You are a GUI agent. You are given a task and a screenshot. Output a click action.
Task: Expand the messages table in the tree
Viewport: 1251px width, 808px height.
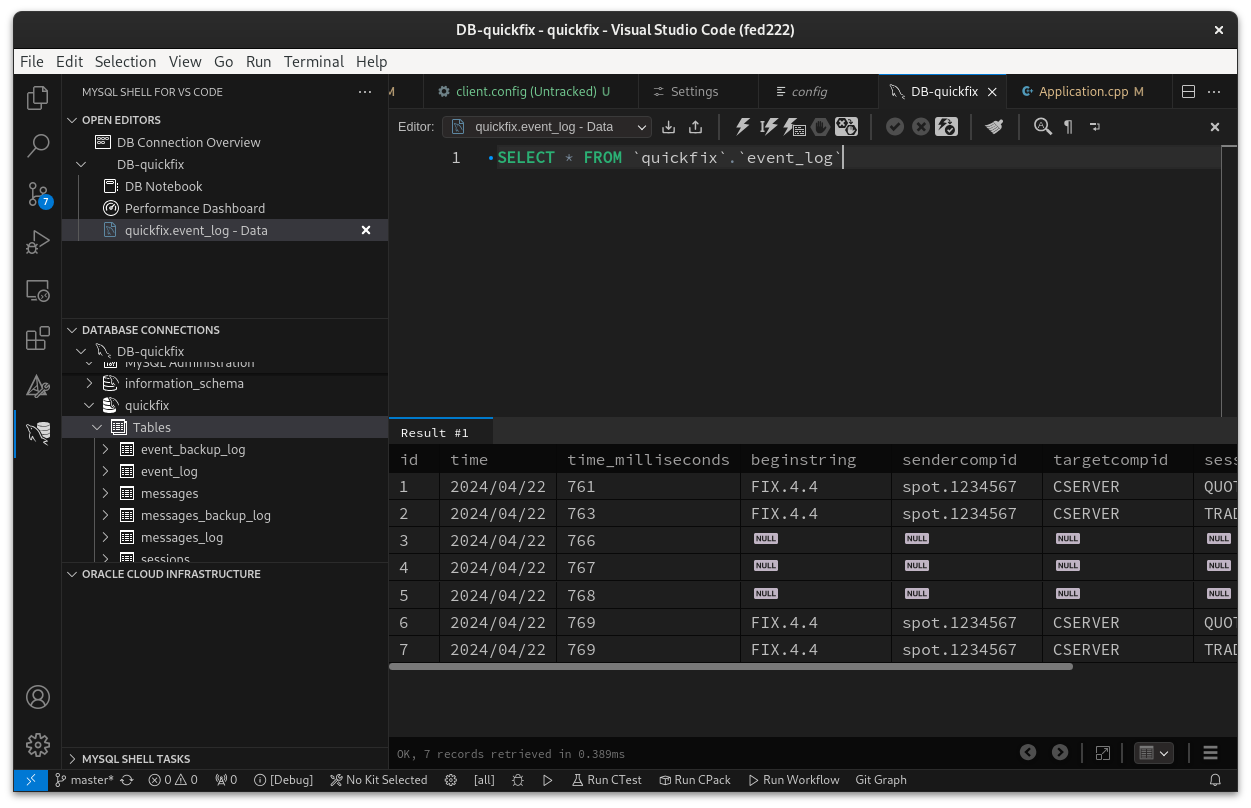point(104,493)
